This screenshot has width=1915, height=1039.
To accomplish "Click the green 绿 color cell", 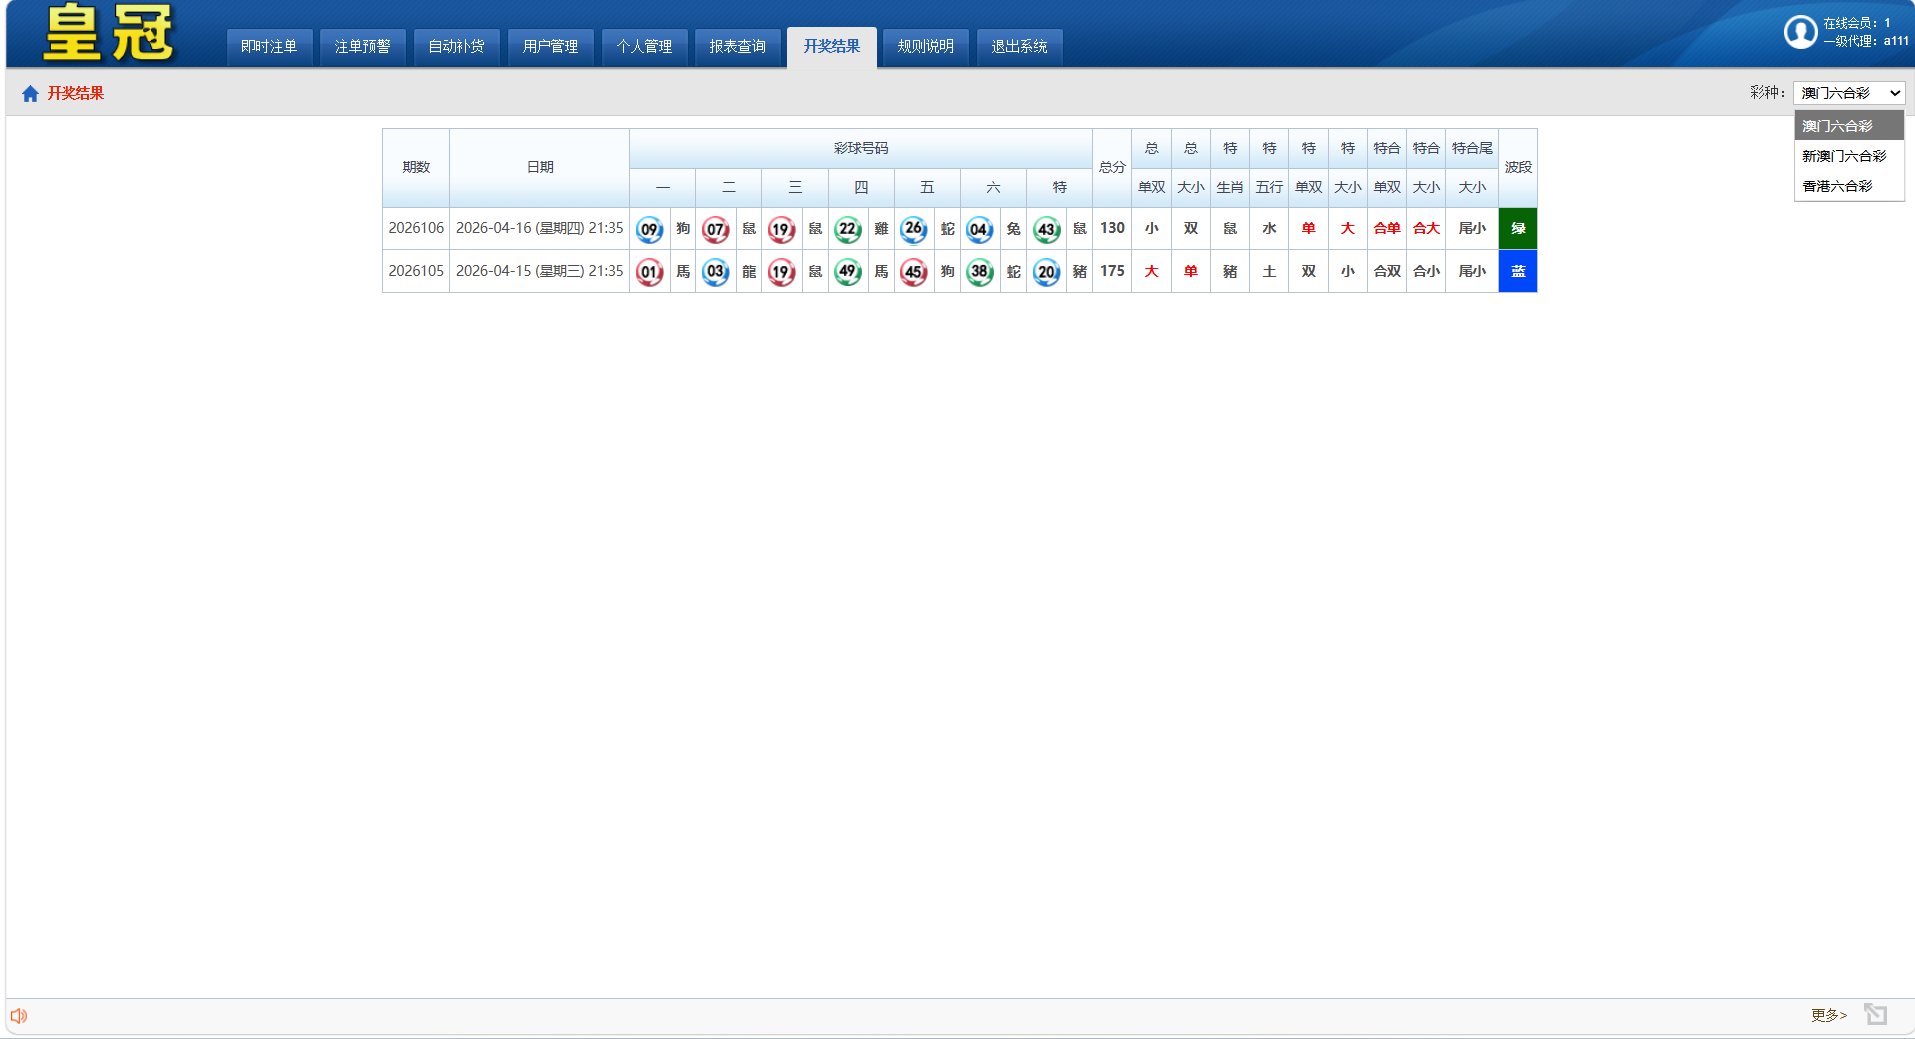I will coord(1517,229).
